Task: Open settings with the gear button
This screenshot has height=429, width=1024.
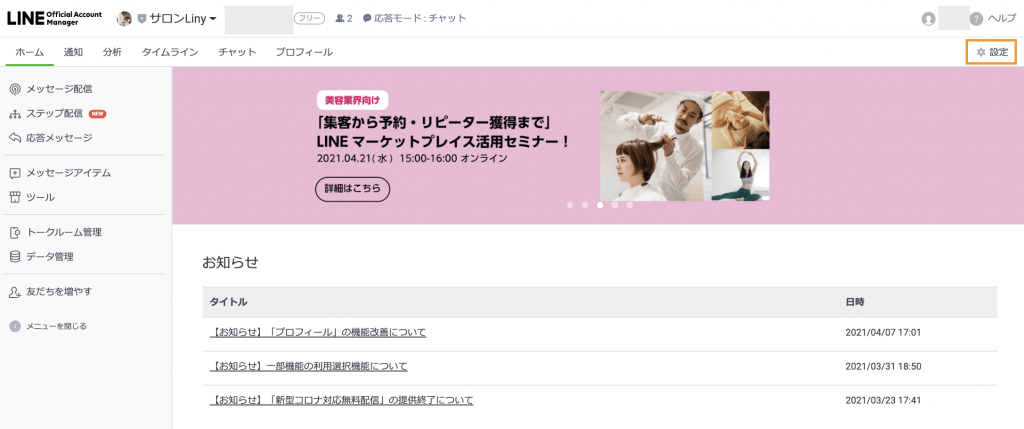Action: point(991,52)
